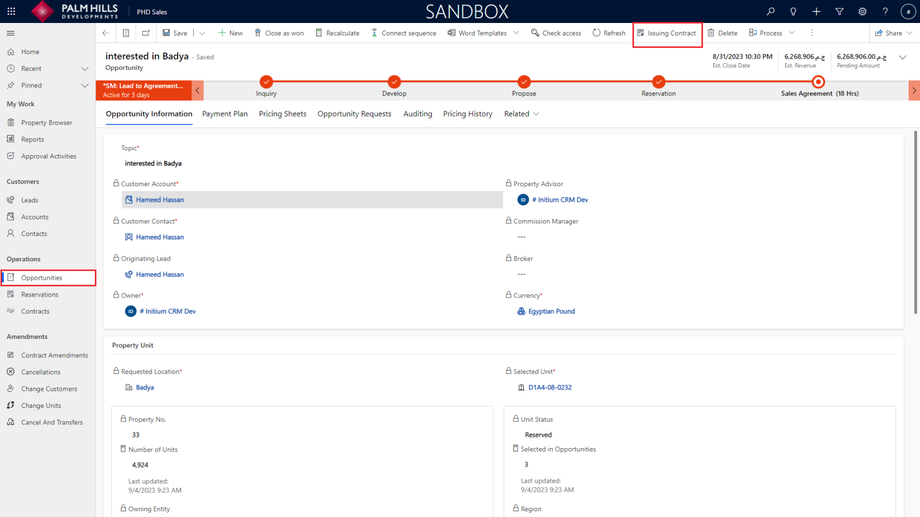Refresh the record
This screenshot has height=517, width=920.
[608, 33]
